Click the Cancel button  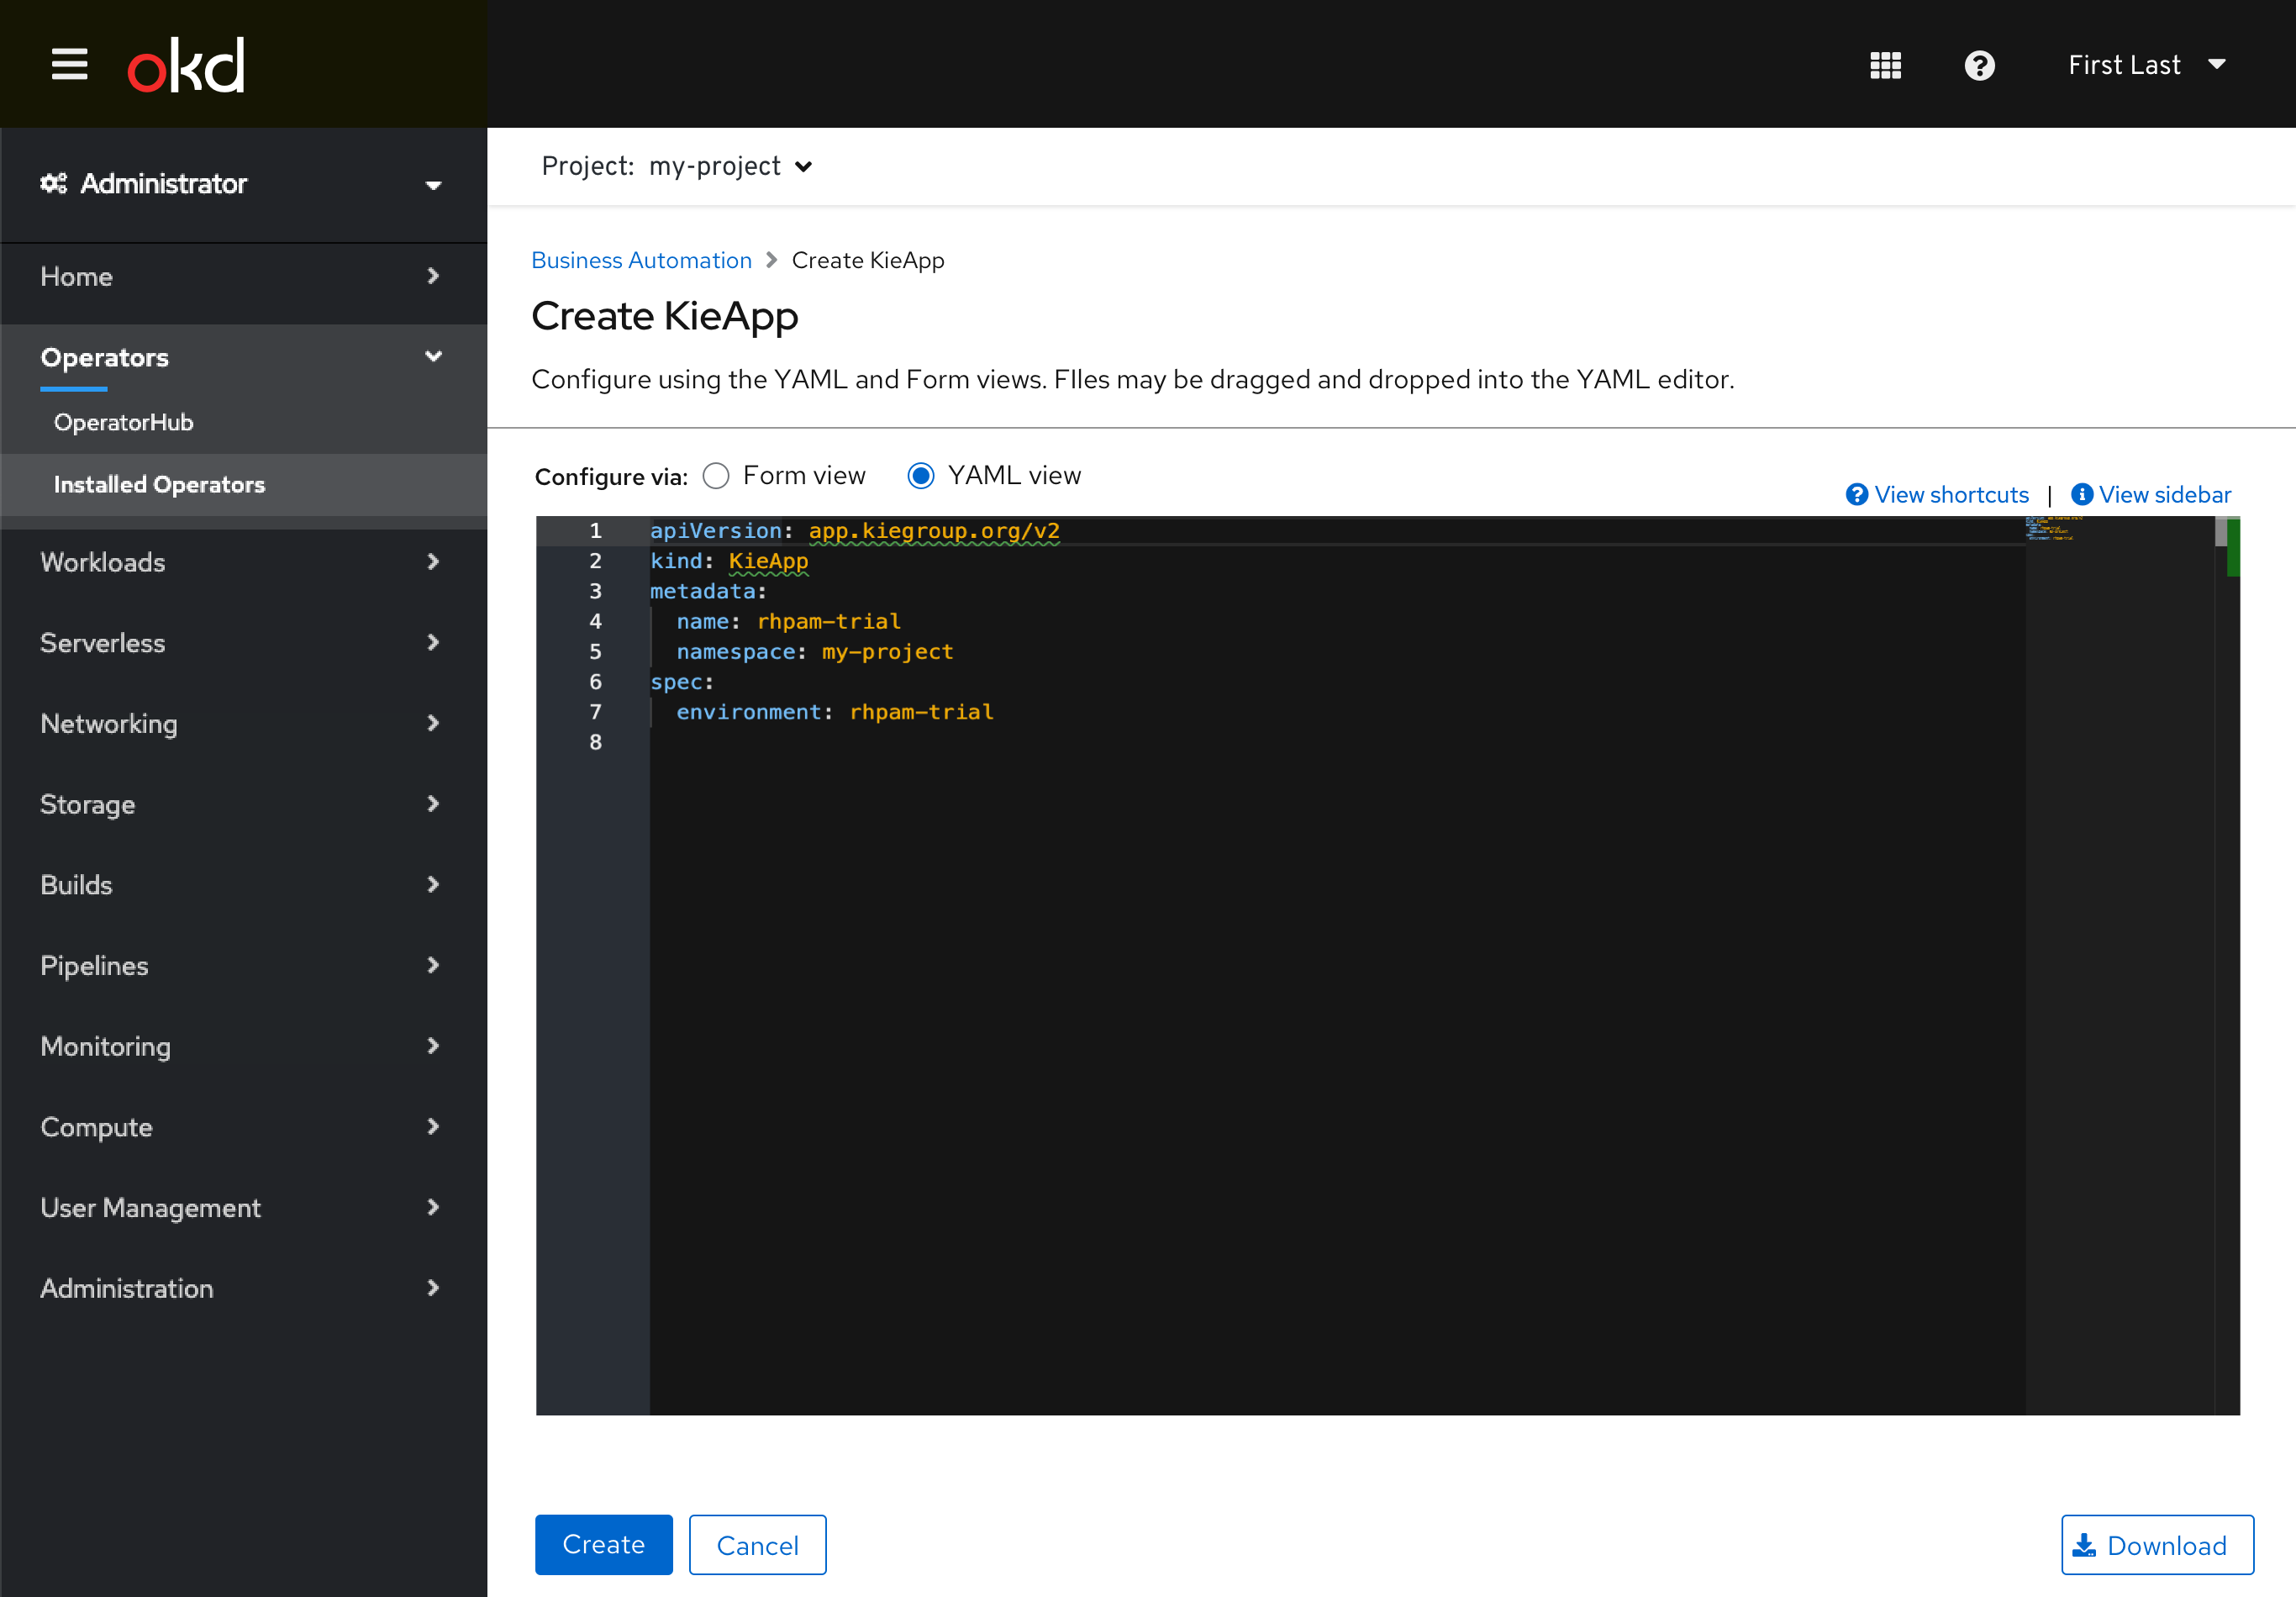point(759,1545)
